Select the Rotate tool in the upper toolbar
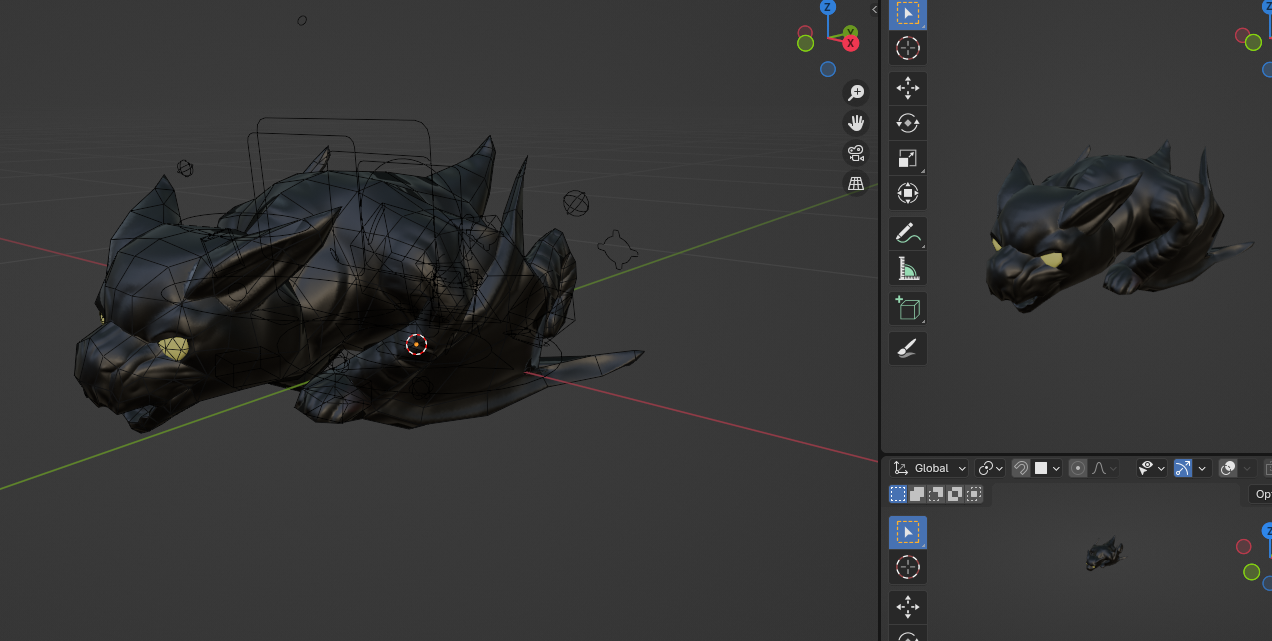 pyautogui.click(x=907, y=124)
